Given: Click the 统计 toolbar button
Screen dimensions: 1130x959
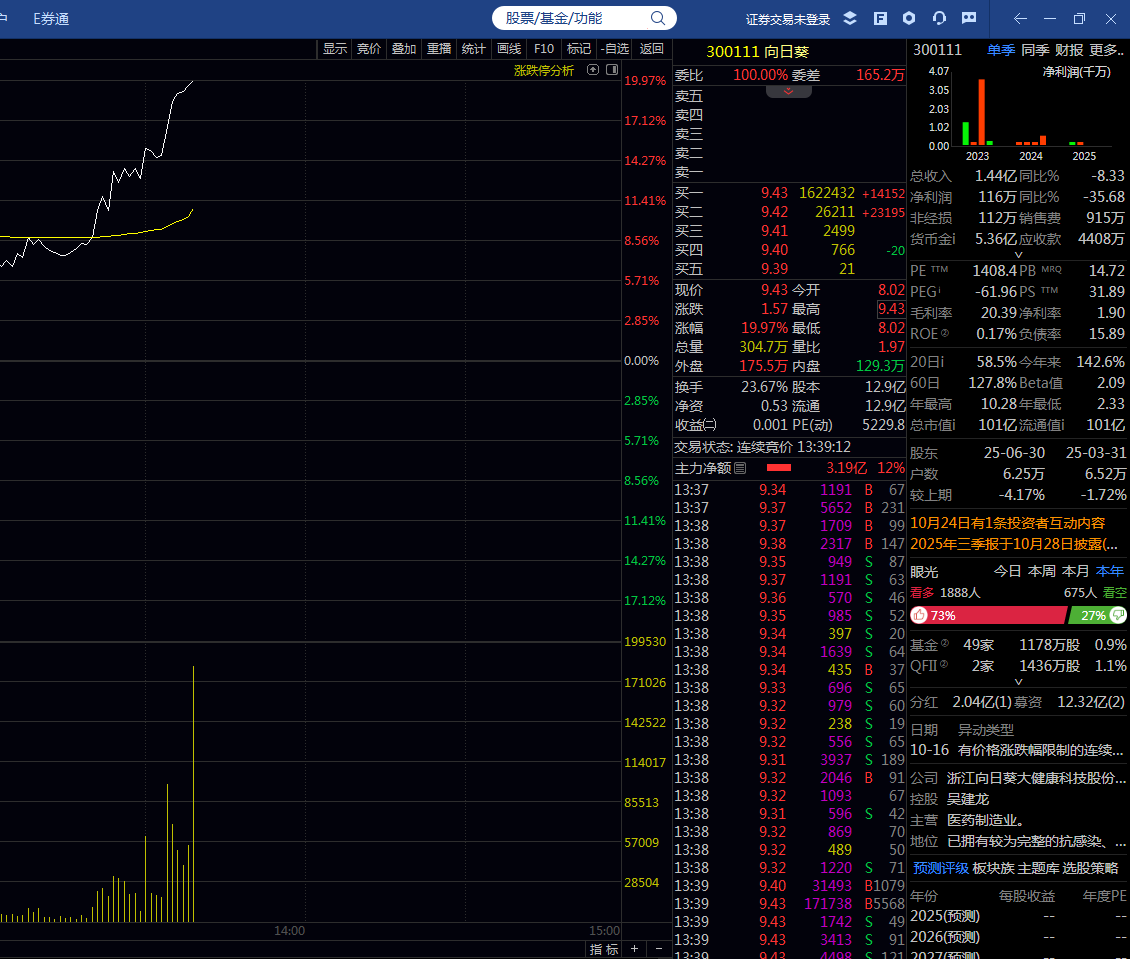Looking at the screenshot, I should tap(473, 48).
